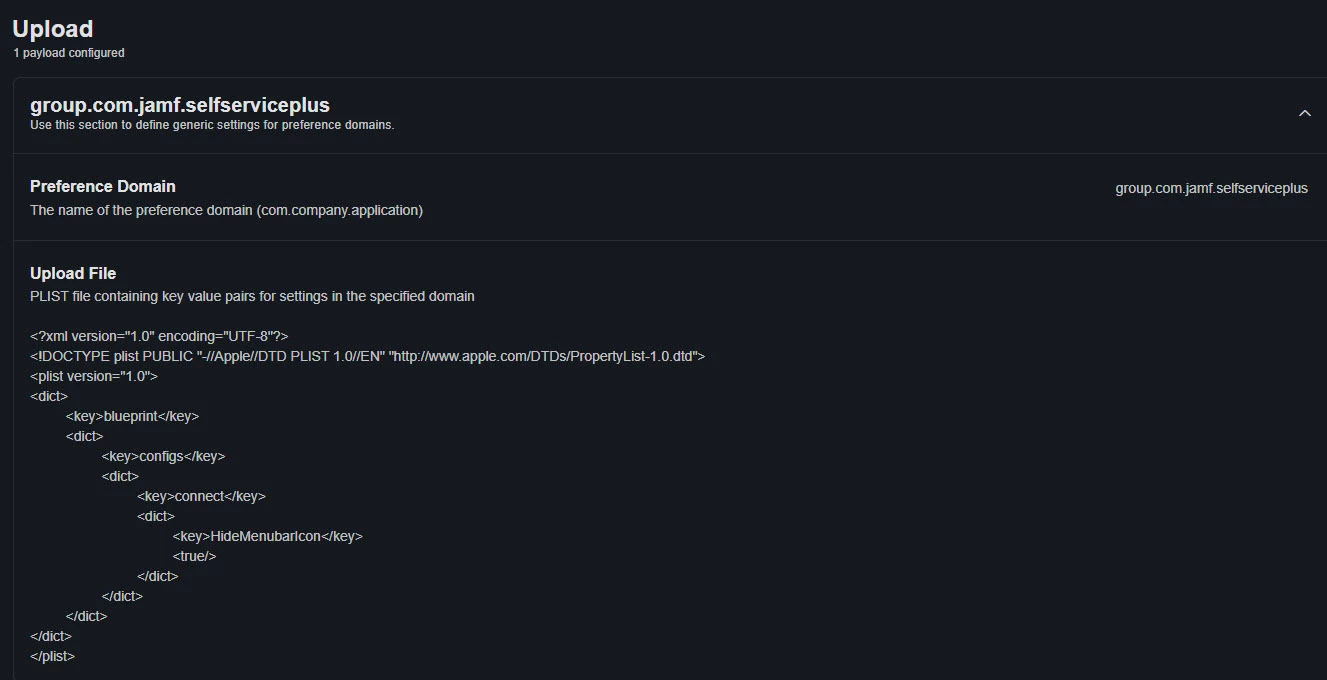
Task: Collapse the group.com.jamf.selfserviceplus payload section
Action: tap(1304, 113)
